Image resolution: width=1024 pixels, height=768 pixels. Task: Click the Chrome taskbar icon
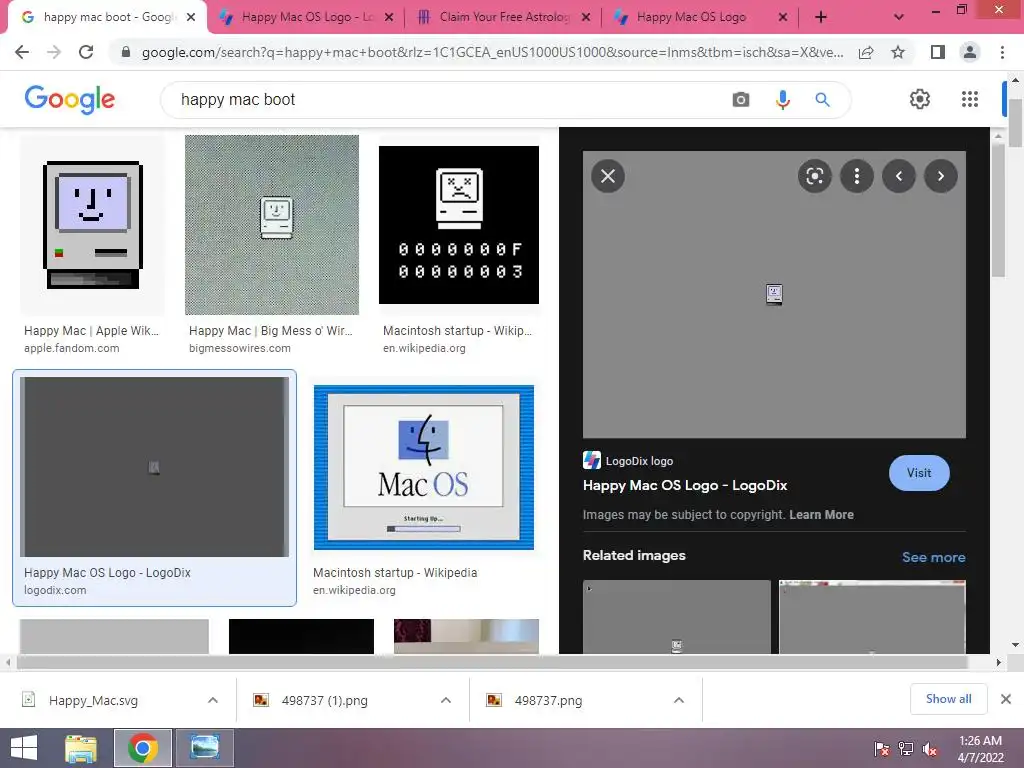[143, 748]
